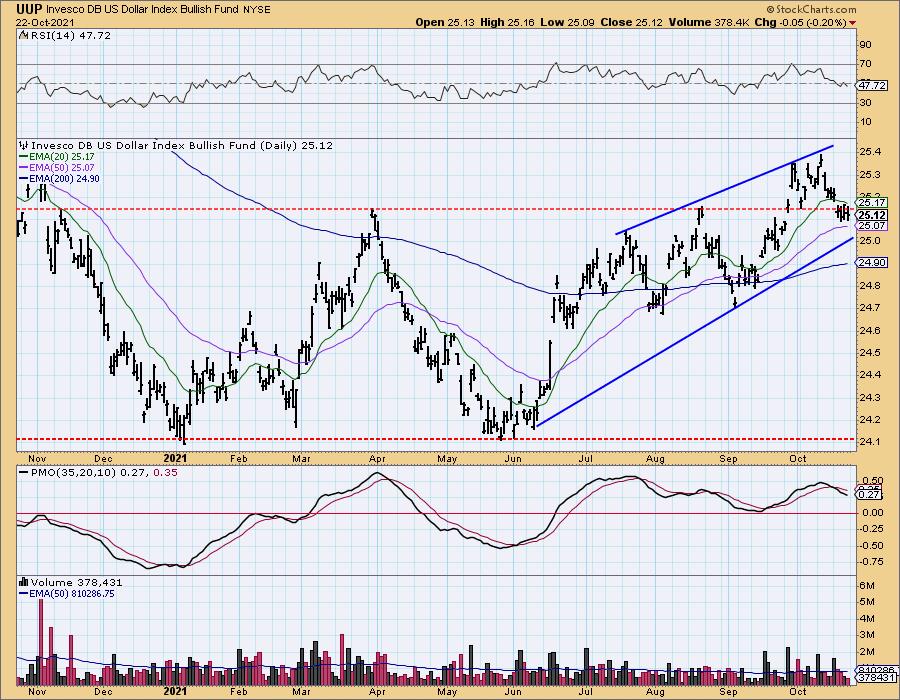This screenshot has width=900, height=700.
Task: Click the 25.17 EMA tag on the price axis
Action: pos(872,203)
